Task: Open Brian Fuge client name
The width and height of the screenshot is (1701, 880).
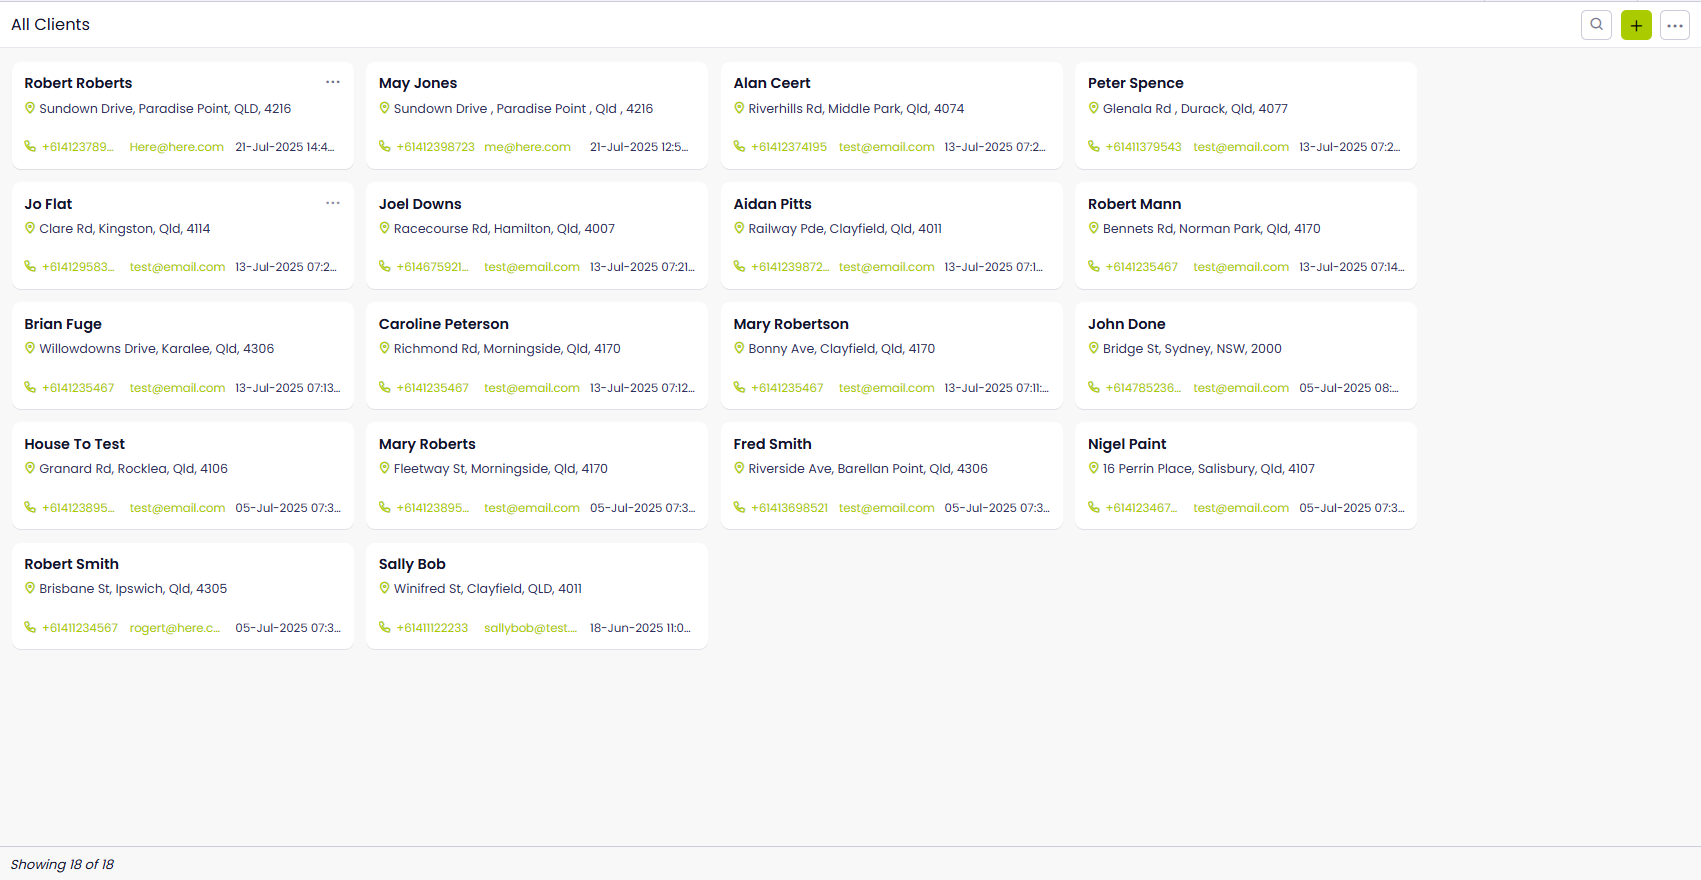Action: [x=63, y=324]
